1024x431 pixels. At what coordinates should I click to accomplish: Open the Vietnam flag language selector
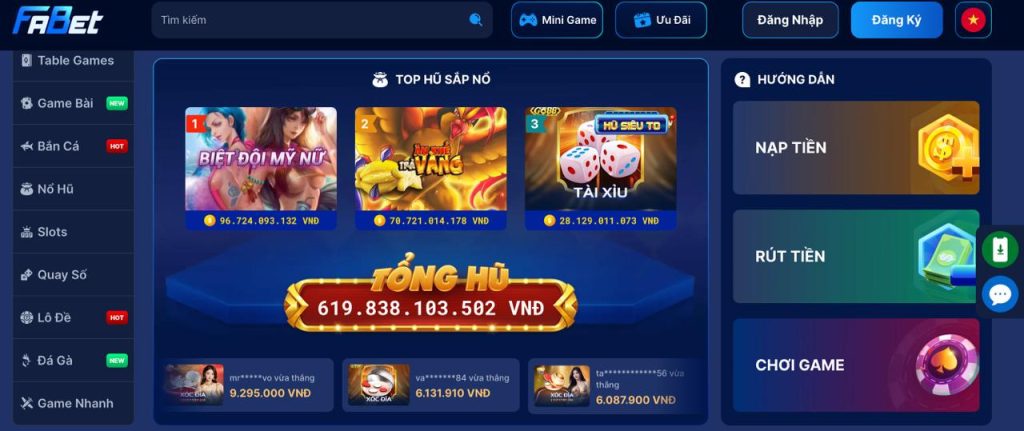click(x=973, y=20)
